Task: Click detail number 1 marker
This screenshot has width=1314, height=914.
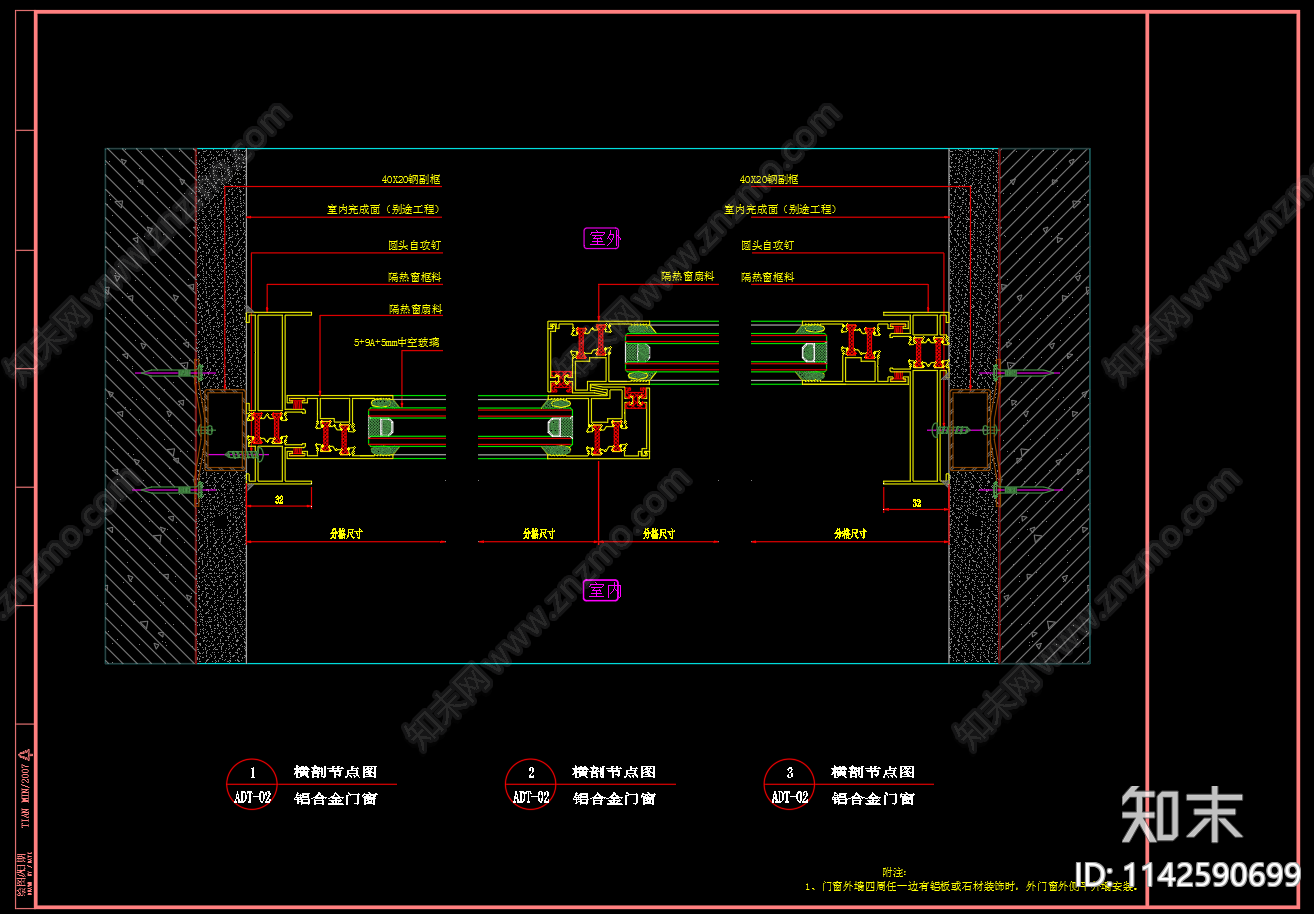Action: [252, 772]
